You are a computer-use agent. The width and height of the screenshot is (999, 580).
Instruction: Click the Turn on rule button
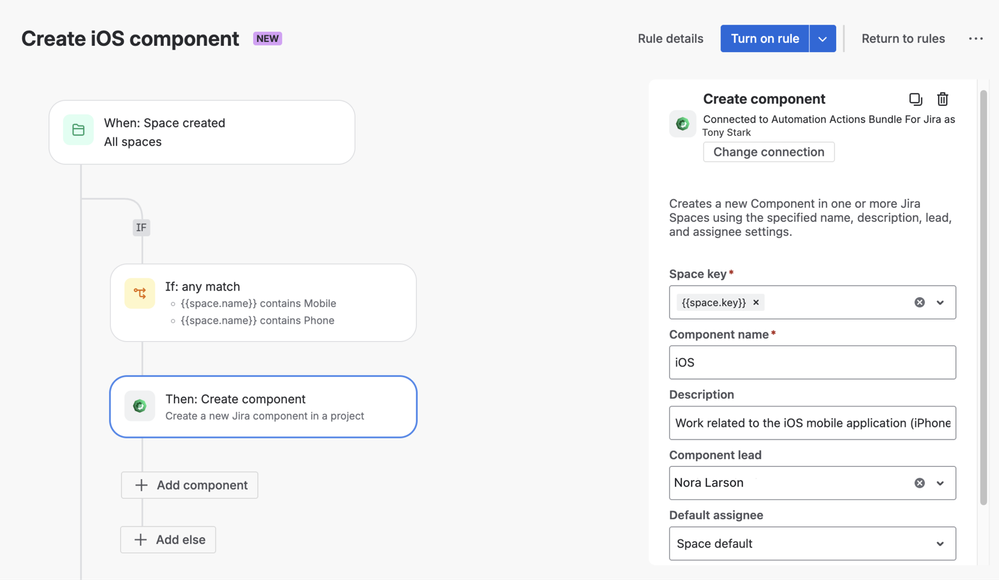click(x=764, y=38)
